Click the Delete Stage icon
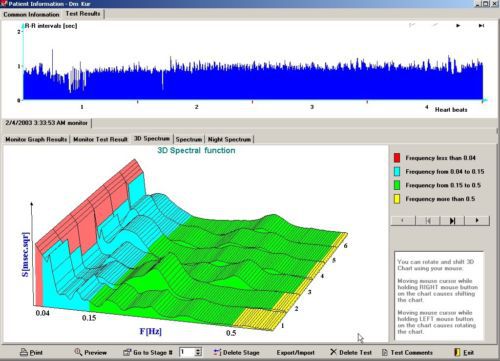This screenshot has height=361, width=500. coord(217,352)
